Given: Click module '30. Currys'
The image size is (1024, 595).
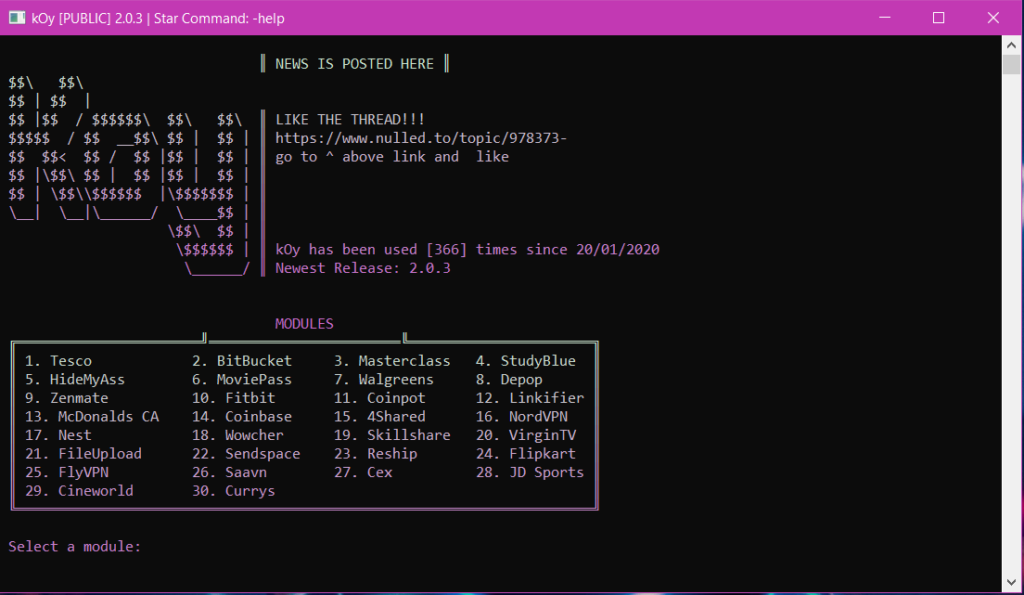Looking at the screenshot, I should (234, 490).
